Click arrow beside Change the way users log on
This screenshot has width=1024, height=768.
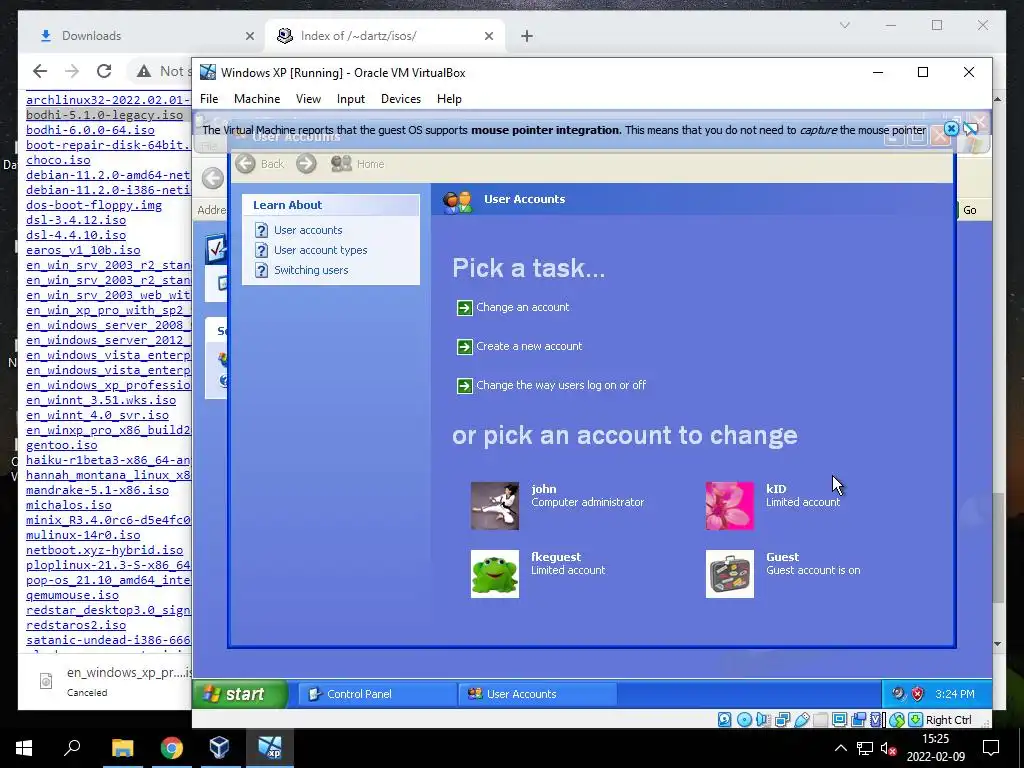point(464,386)
